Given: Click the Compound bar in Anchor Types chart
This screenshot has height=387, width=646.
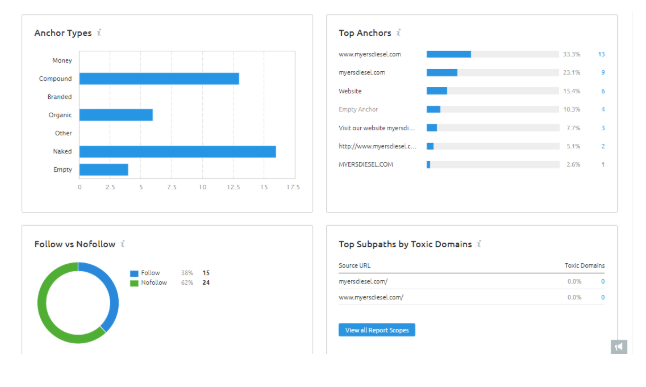Looking at the screenshot, I should click(159, 79).
